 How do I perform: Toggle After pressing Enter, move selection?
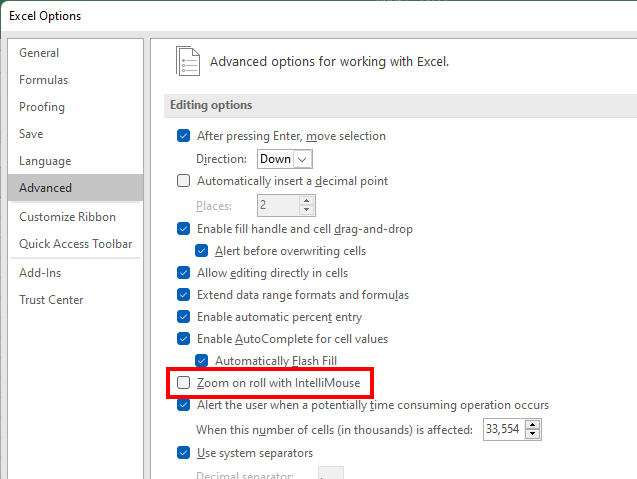[184, 136]
